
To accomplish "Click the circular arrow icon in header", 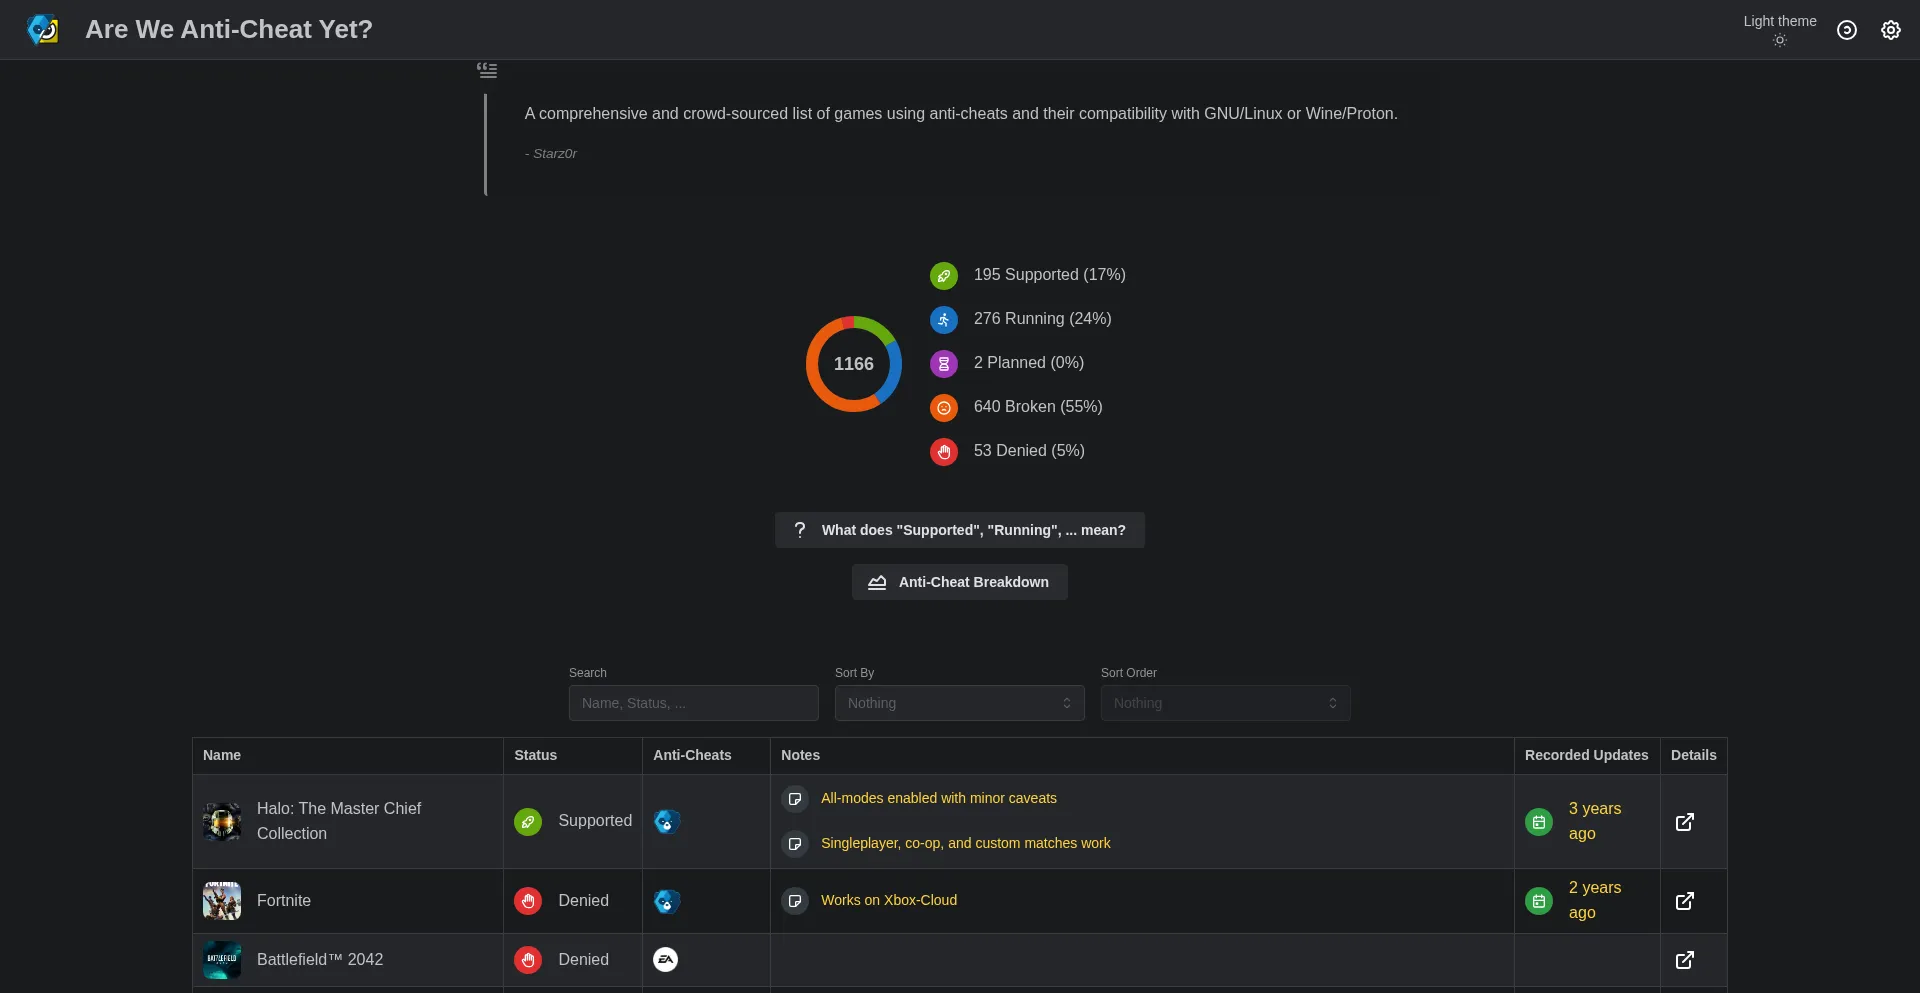I will (x=1847, y=30).
